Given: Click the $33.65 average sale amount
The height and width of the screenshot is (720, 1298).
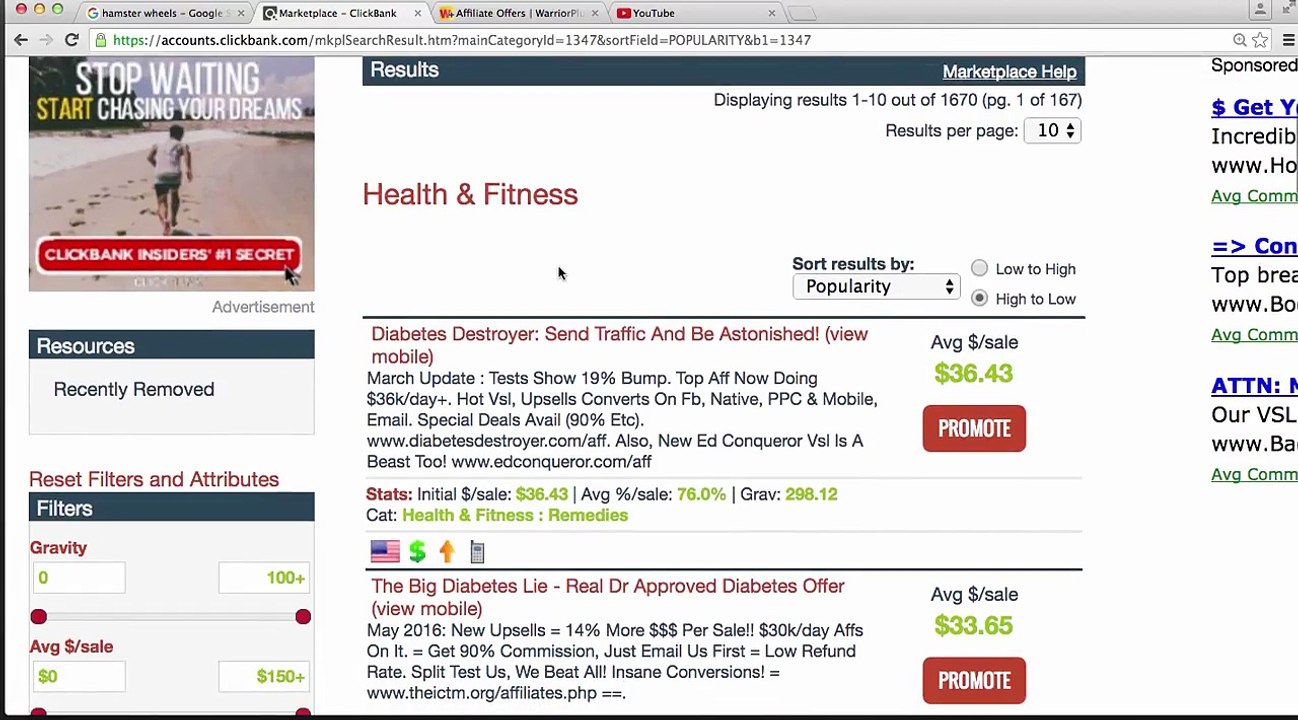Looking at the screenshot, I should tap(973, 626).
